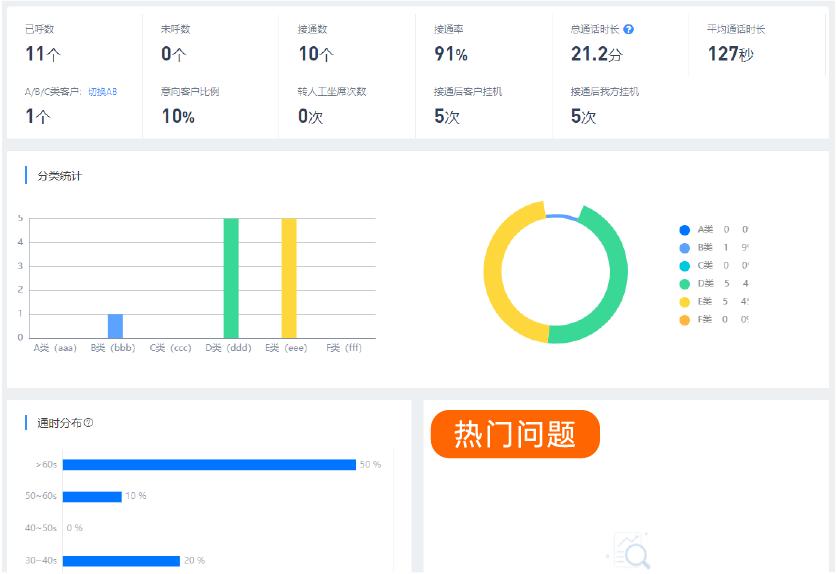The height and width of the screenshot is (574, 836).
Task: Click the C类 cyan legend dot
Action: [x=685, y=265]
